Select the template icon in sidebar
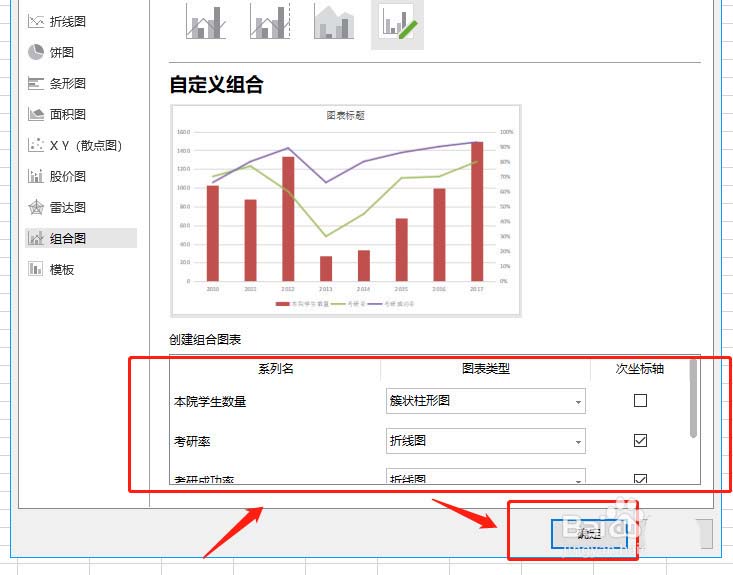 [36, 269]
